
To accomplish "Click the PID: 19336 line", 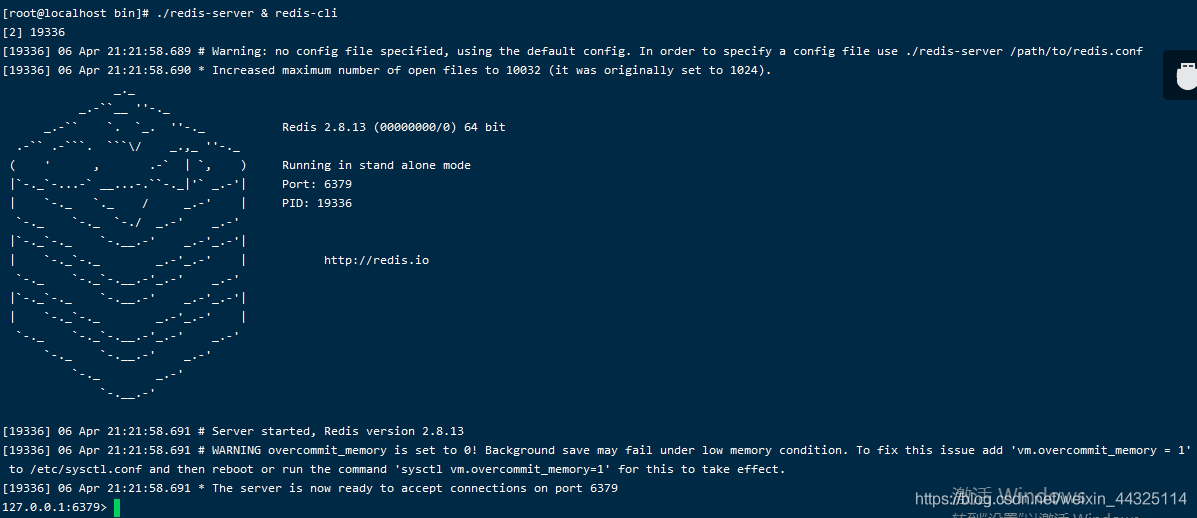I will pos(317,204).
